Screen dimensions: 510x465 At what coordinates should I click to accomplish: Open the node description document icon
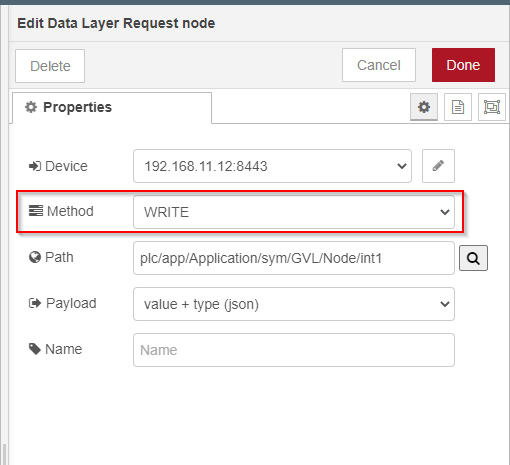(x=458, y=107)
